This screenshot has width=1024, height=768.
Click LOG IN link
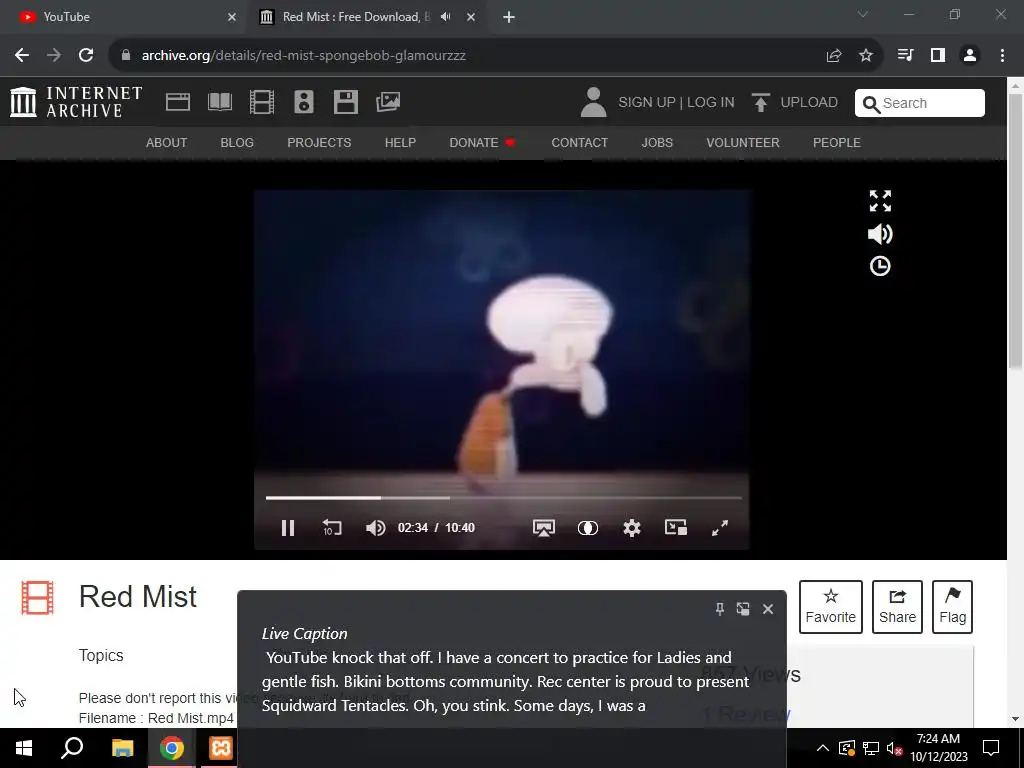pos(711,103)
